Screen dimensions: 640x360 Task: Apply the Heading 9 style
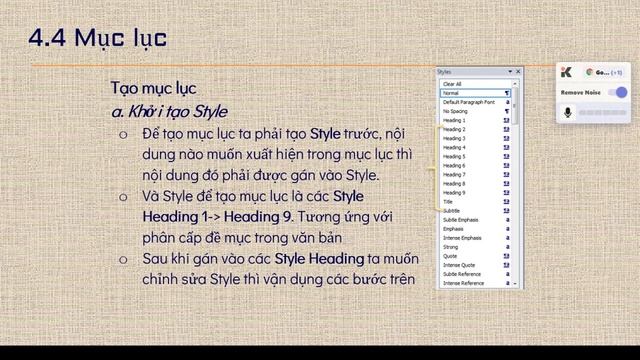[x=476, y=193]
